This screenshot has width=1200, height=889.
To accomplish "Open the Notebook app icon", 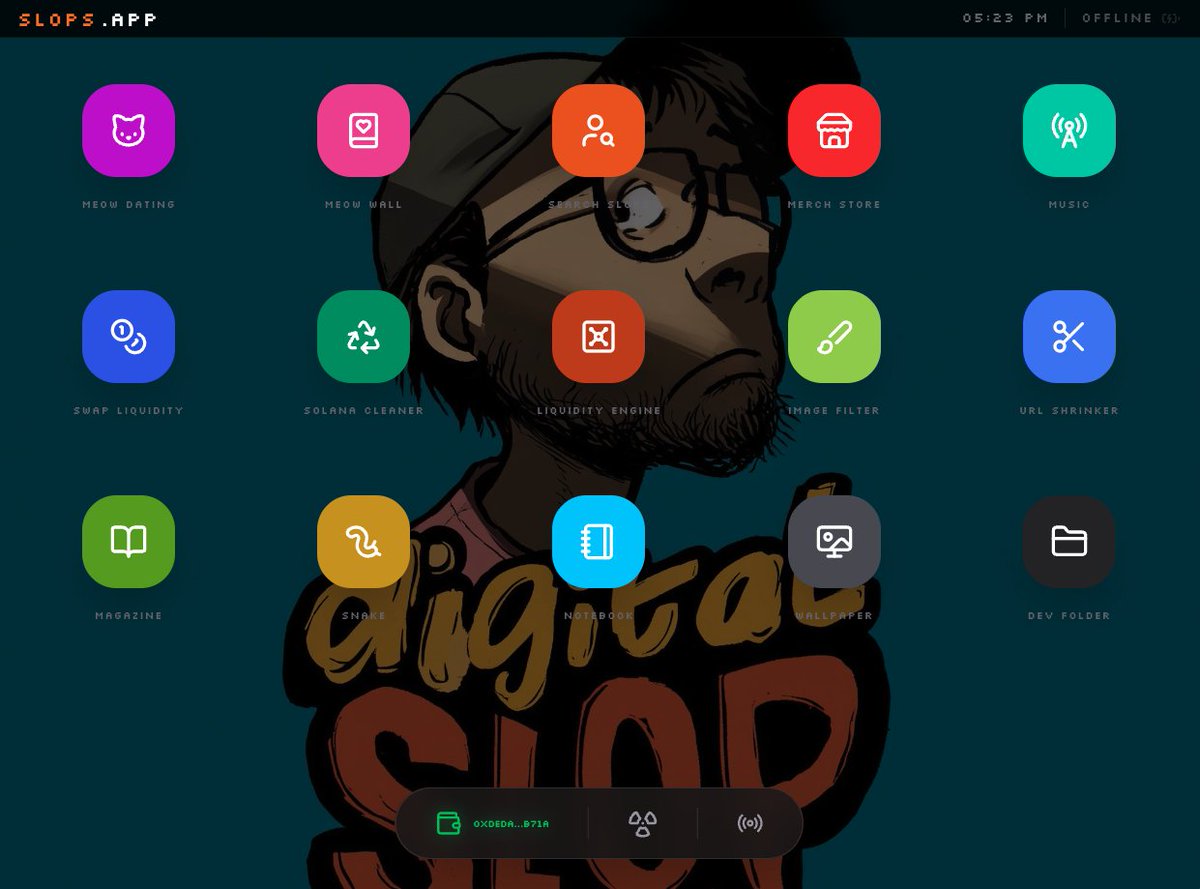I will point(598,541).
